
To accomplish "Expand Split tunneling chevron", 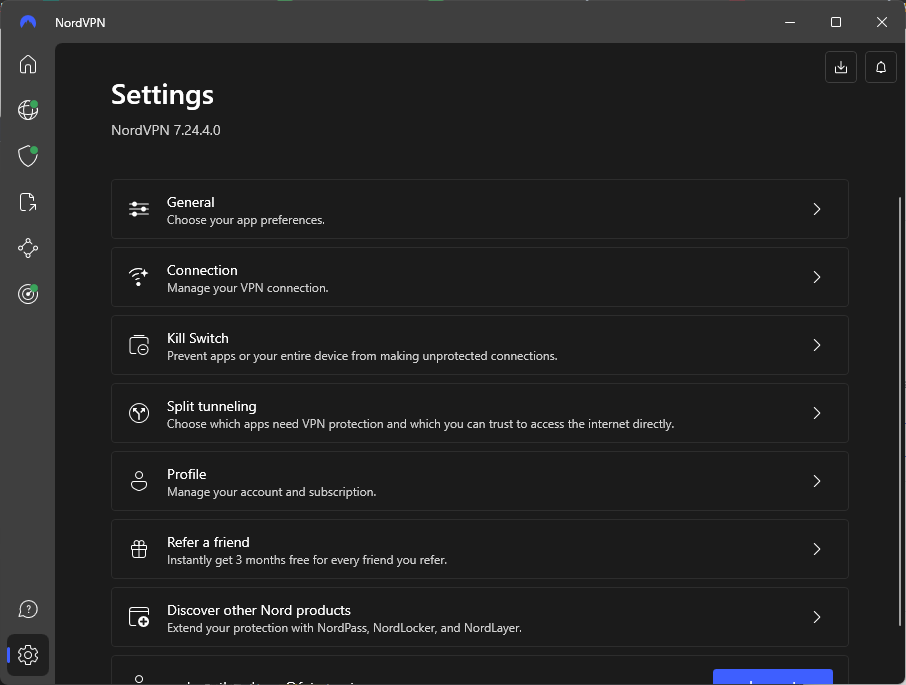I will coord(816,413).
